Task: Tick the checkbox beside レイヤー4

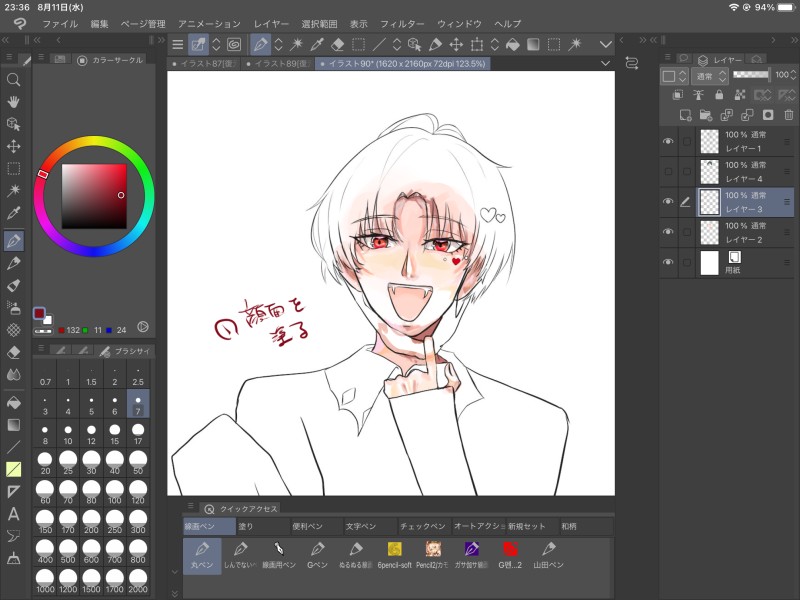Action: coord(687,171)
